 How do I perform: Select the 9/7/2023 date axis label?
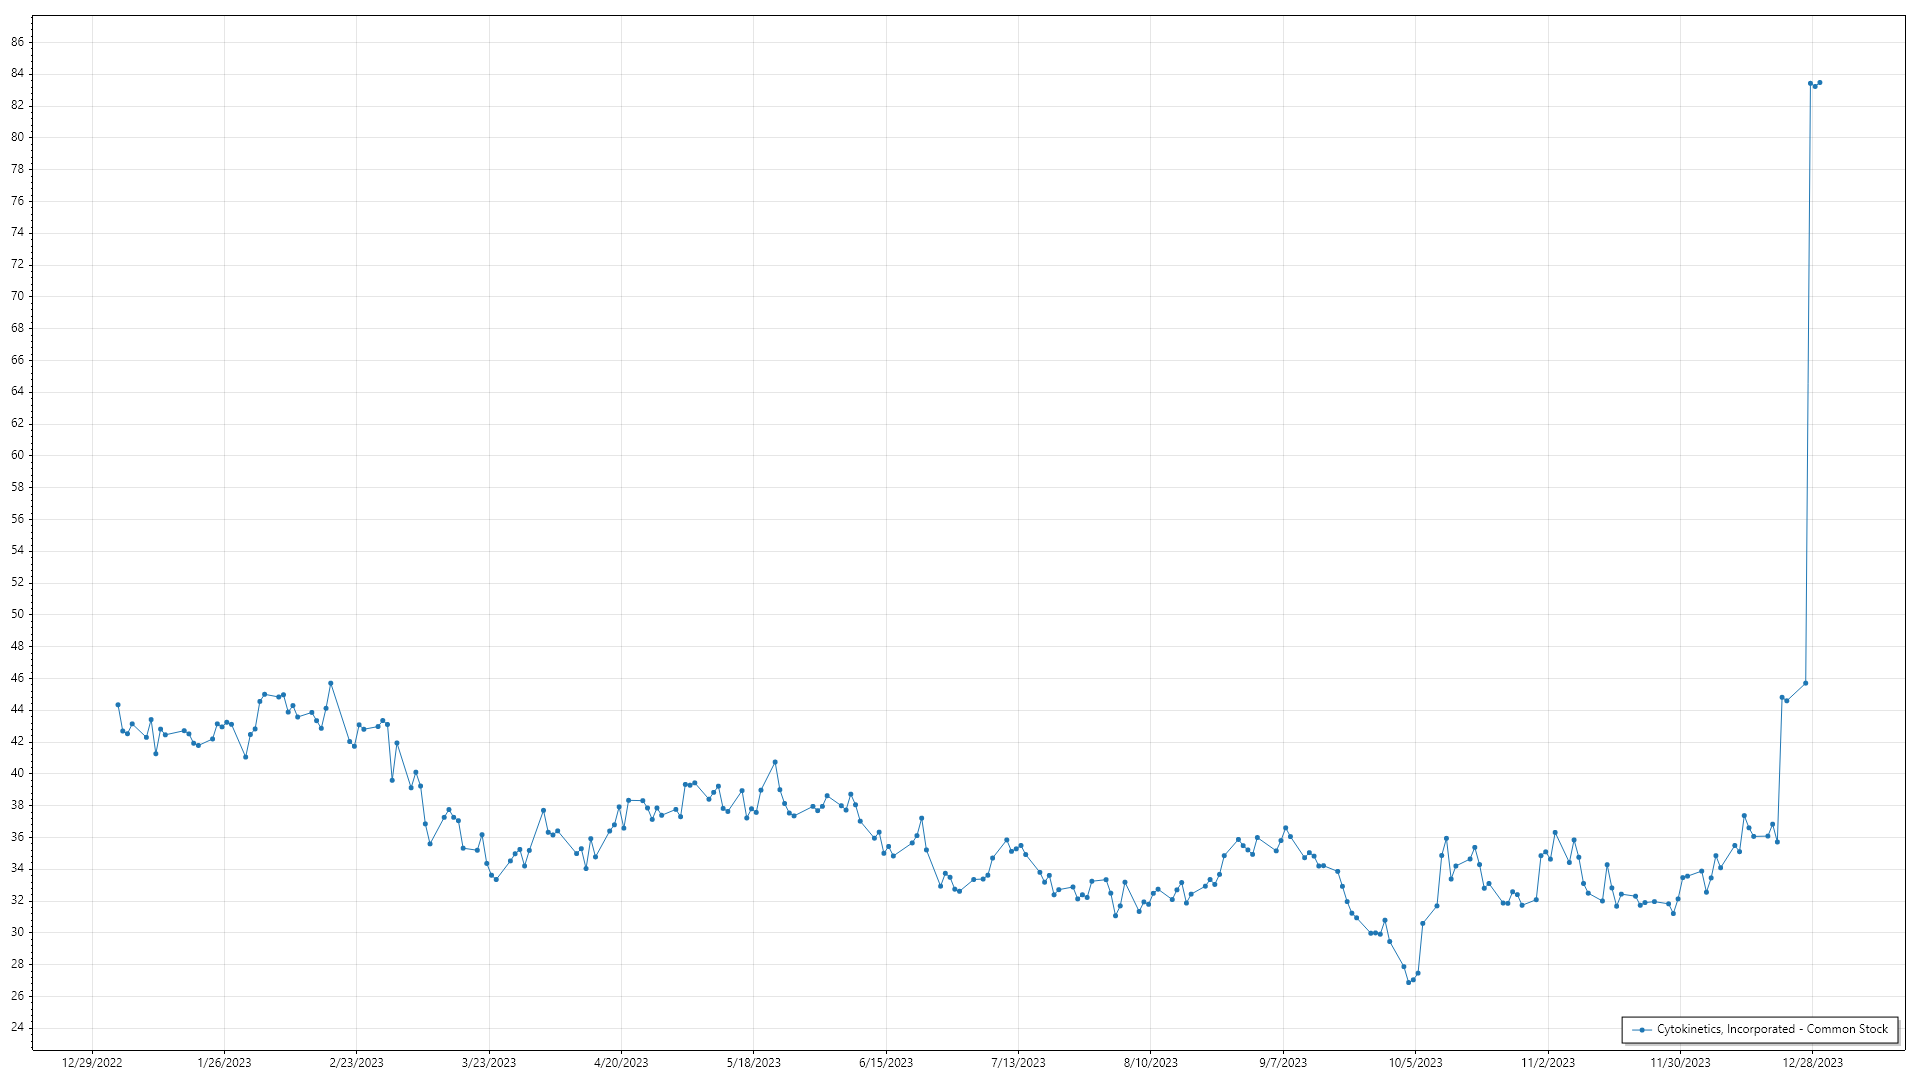[1283, 1063]
